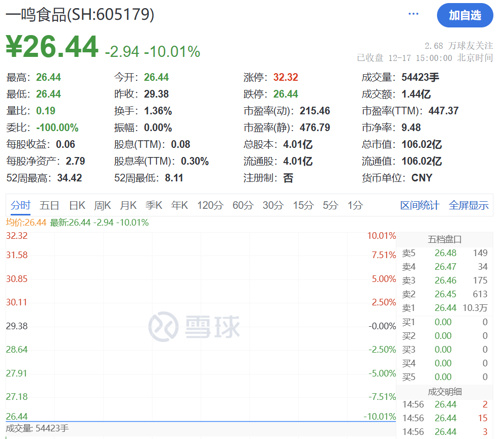Click the 五档盘口 panel header
Screen dimensions: 500x439
[445, 239]
